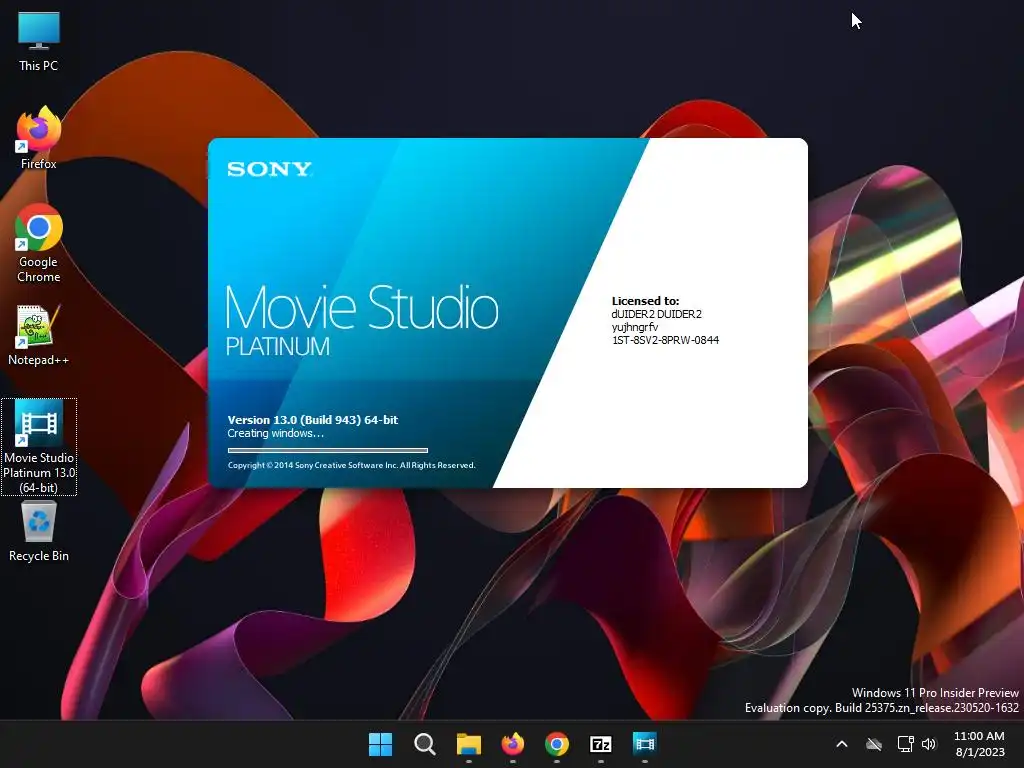Switch to Firefox in the taskbar
The height and width of the screenshot is (768, 1024).
coord(513,744)
